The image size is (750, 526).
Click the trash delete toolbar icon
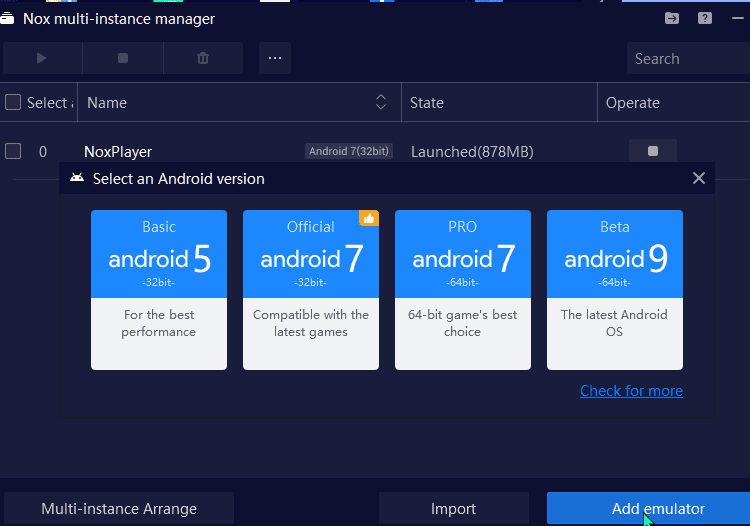203,58
